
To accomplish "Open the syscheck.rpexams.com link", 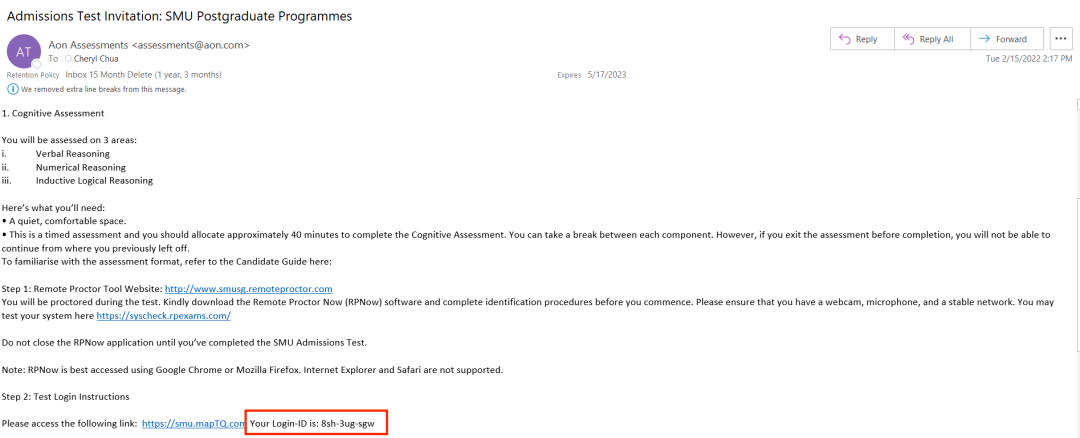I will point(163,315).
